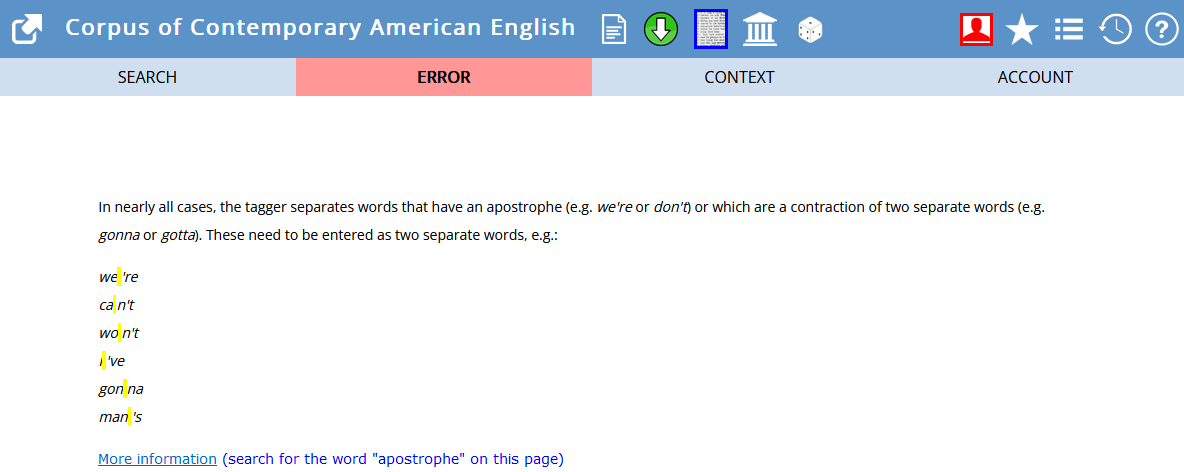This screenshot has width=1184, height=472.
Task: Follow the More information link
Action: 158,459
